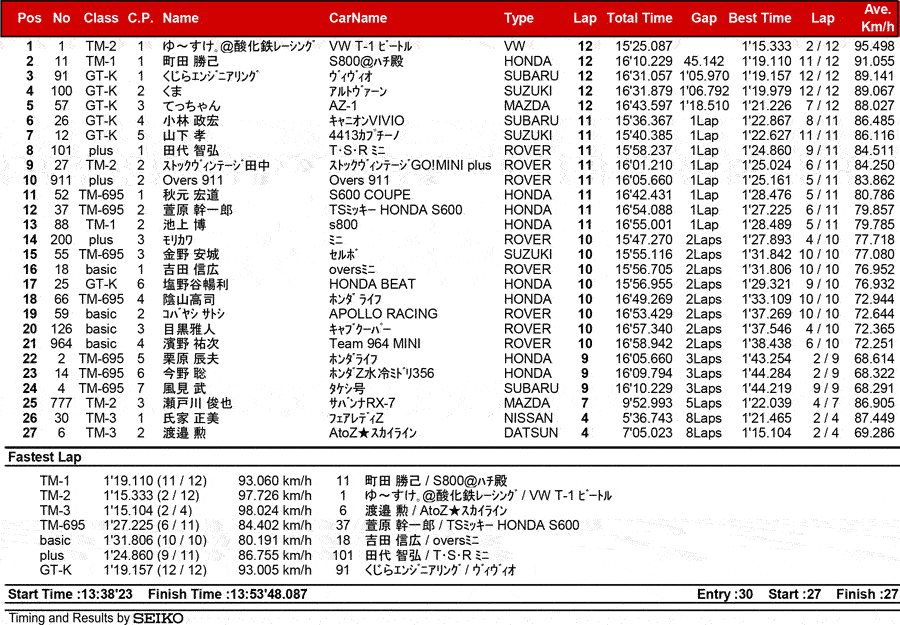Click car name '4413カプチーノ'

(x=364, y=135)
